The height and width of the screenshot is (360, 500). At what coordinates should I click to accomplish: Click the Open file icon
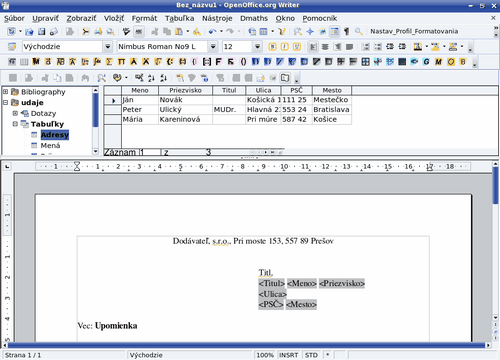[29, 32]
